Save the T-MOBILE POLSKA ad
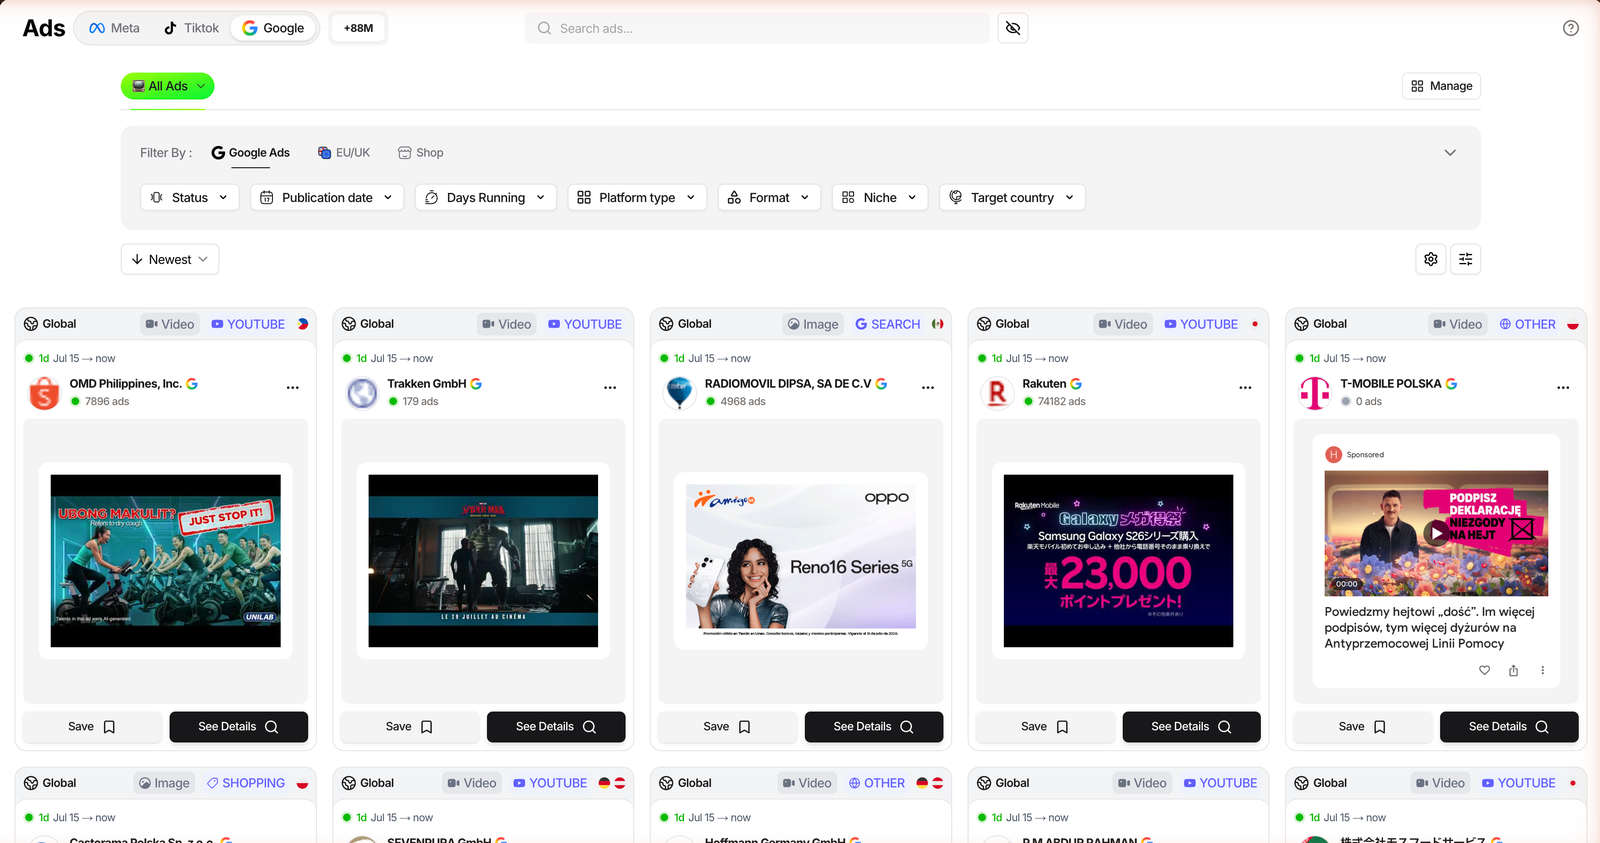Image resolution: width=1600 pixels, height=843 pixels. 1362,727
